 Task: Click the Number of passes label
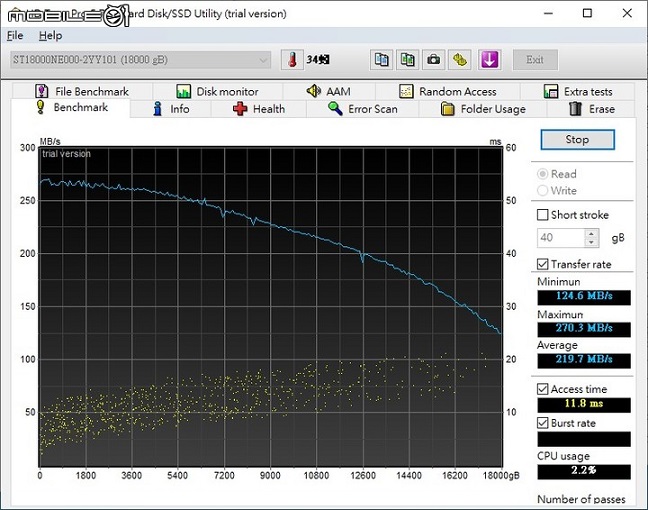(581, 499)
